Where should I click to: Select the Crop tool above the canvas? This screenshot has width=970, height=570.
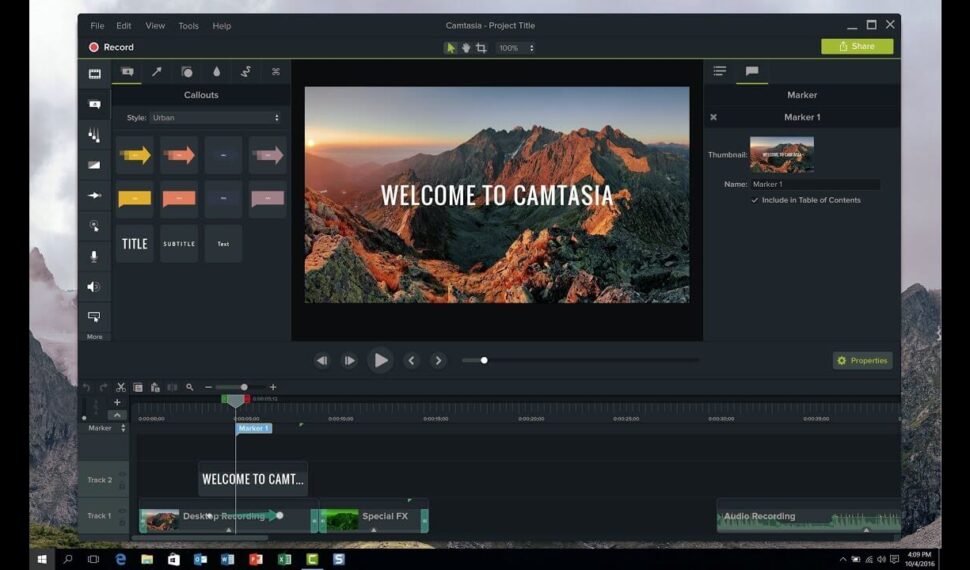(481, 47)
